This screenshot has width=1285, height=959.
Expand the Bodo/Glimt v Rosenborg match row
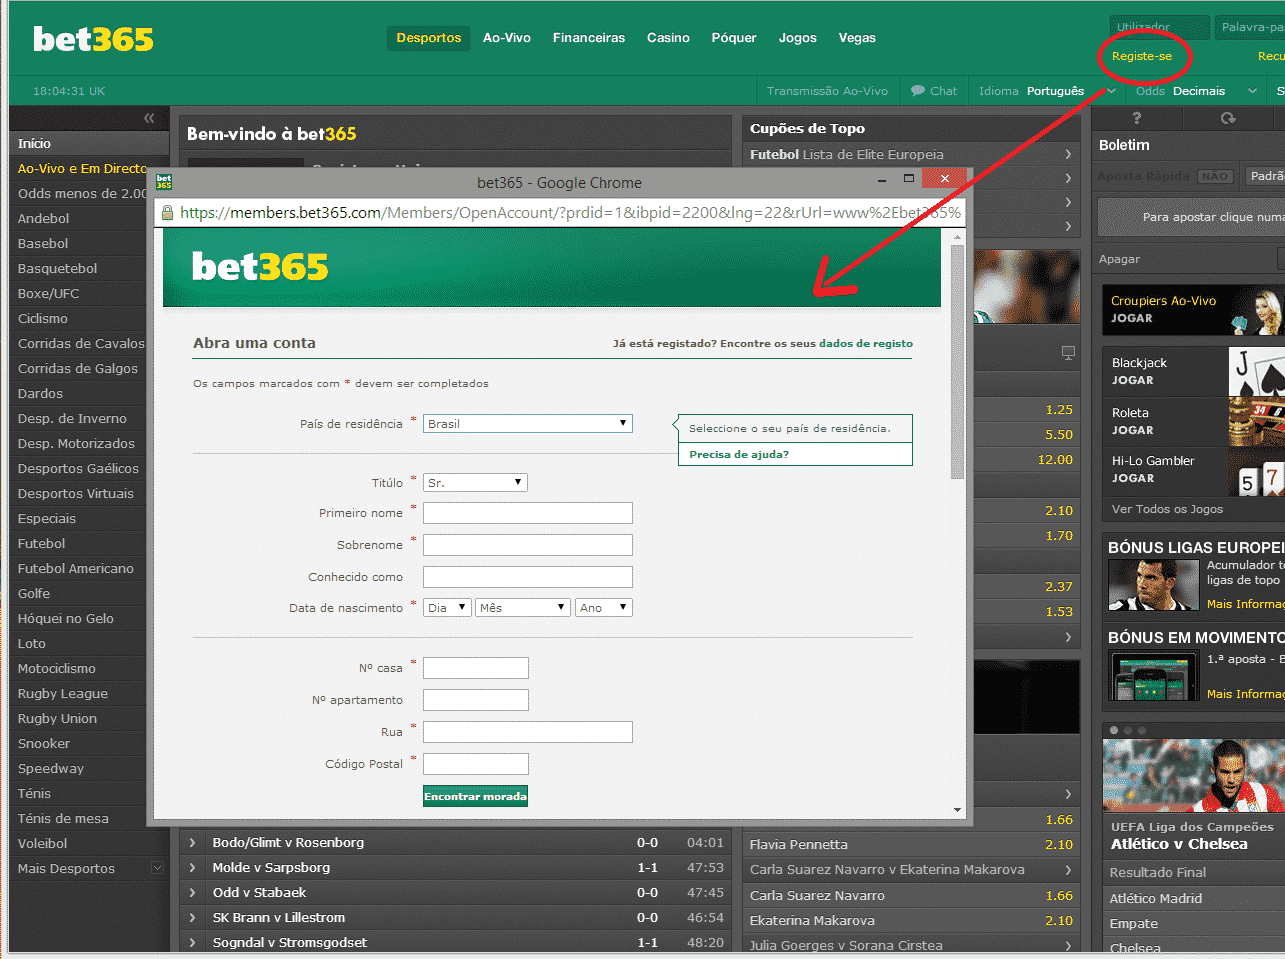coord(193,843)
